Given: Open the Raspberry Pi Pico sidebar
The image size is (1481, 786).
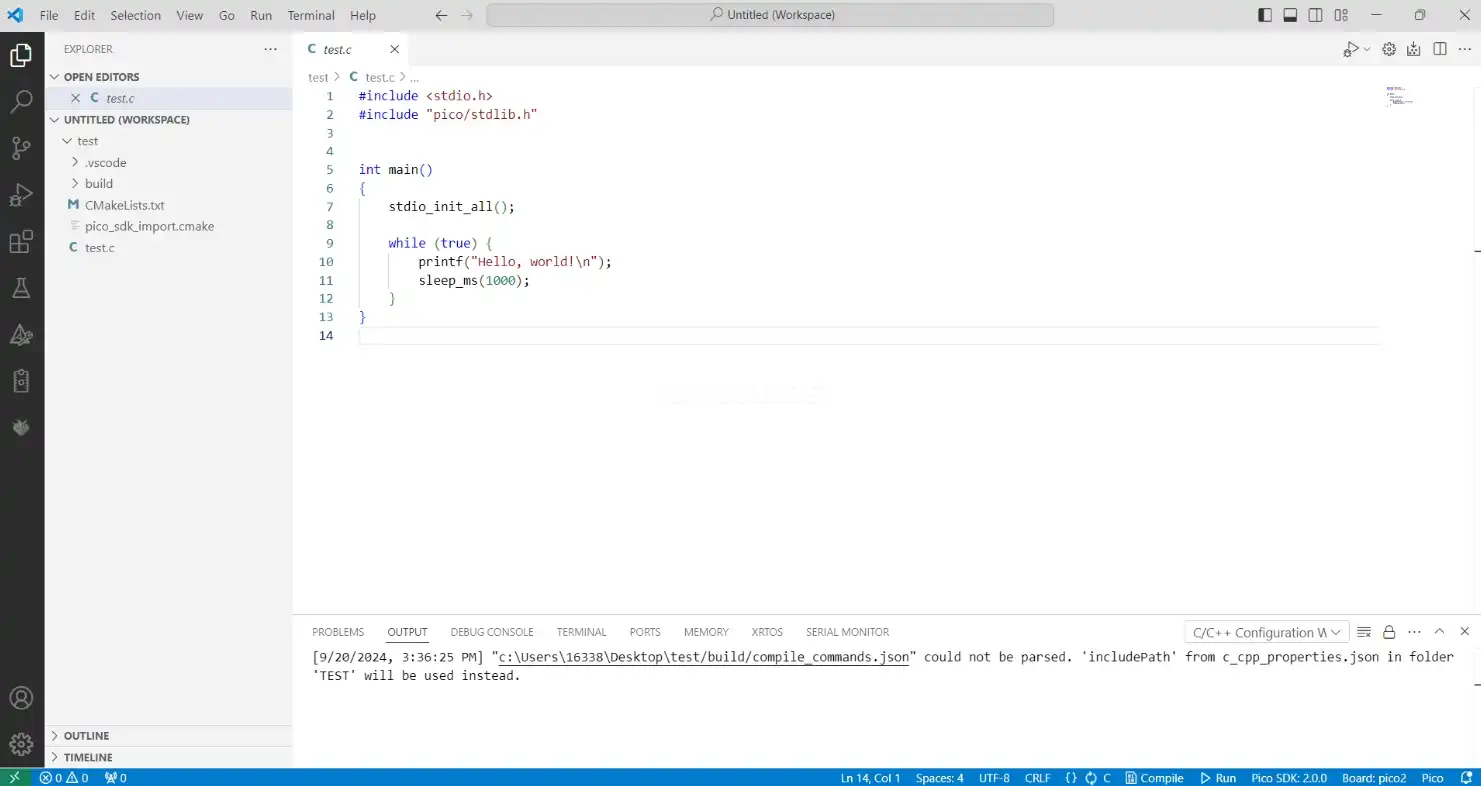Looking at the screenshot, I should tap(21, 427).
